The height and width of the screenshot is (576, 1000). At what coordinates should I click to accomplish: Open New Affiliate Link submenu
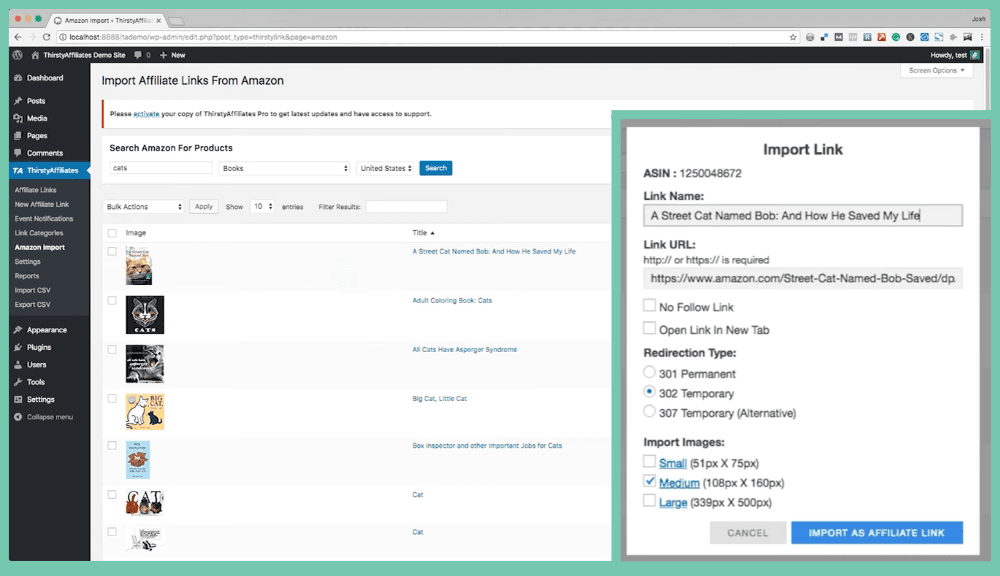(x=41, y=204)
